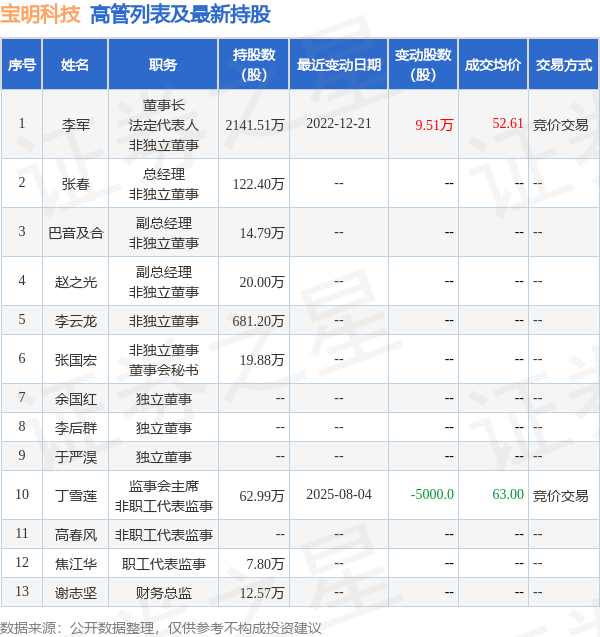Select the 成交均价 column header
Viewport: 600px width, 637px height.
pos(493,64)
